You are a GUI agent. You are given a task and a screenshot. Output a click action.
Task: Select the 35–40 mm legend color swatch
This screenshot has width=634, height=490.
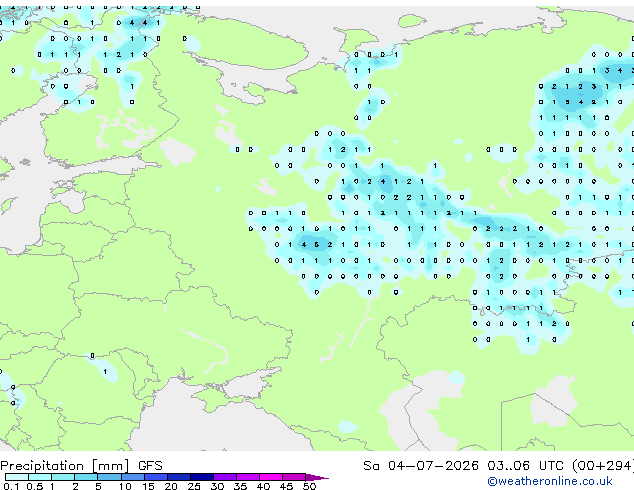(248, 477)
